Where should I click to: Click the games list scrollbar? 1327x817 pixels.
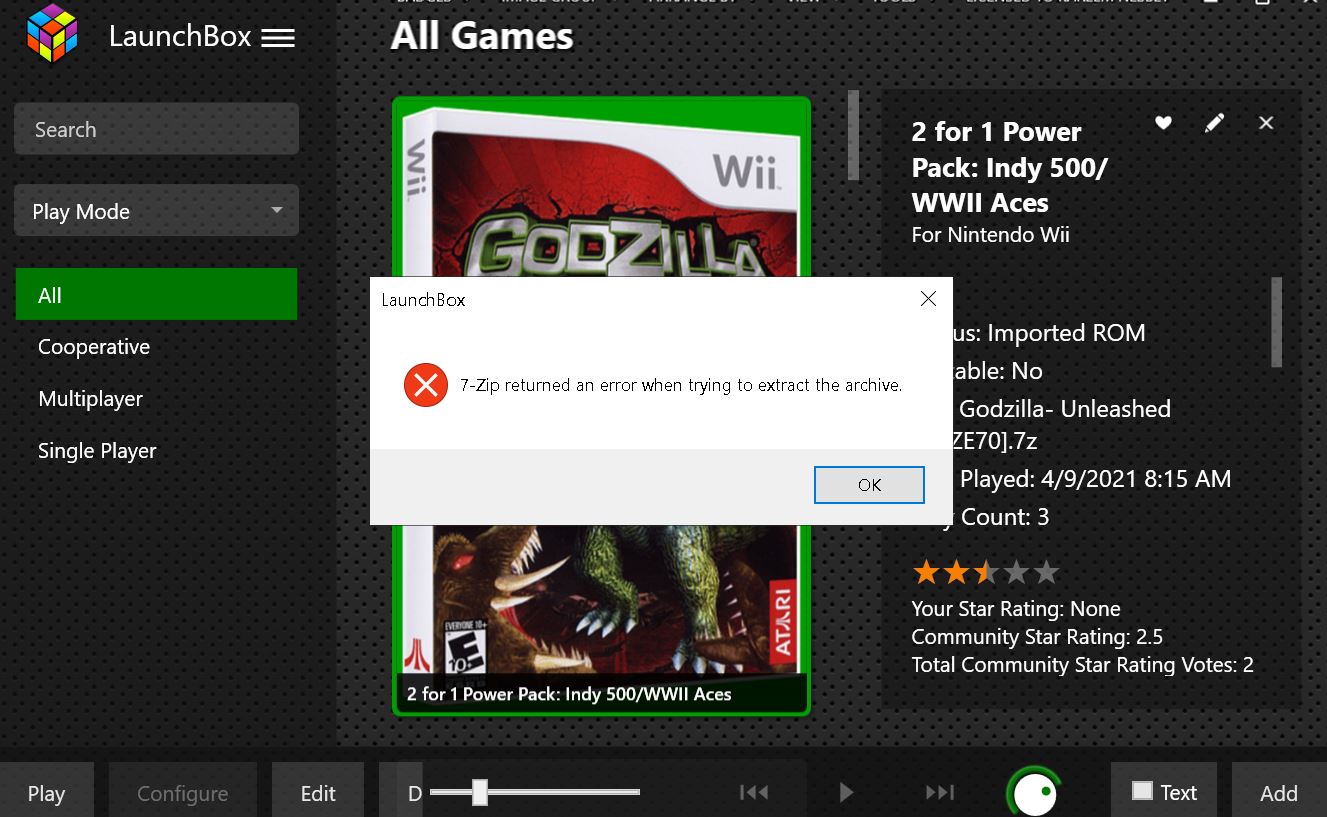click(x=853, y=135)
